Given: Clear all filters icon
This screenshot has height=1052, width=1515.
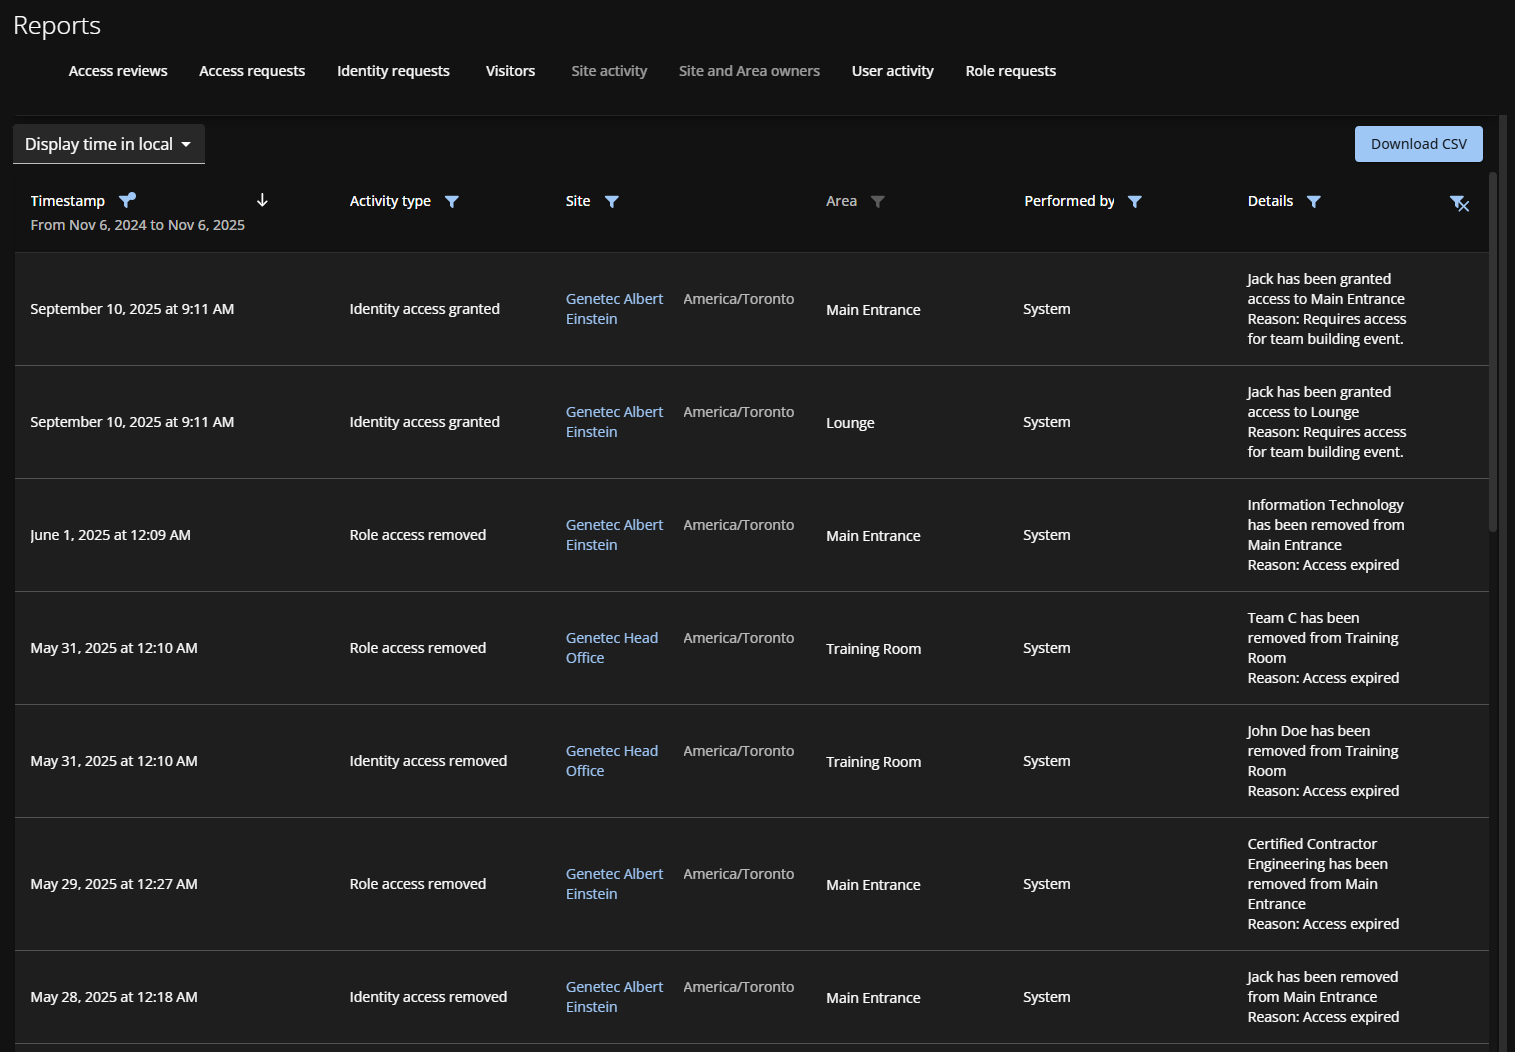Looking at the screenshot, I should click(x=1459, y=204).
